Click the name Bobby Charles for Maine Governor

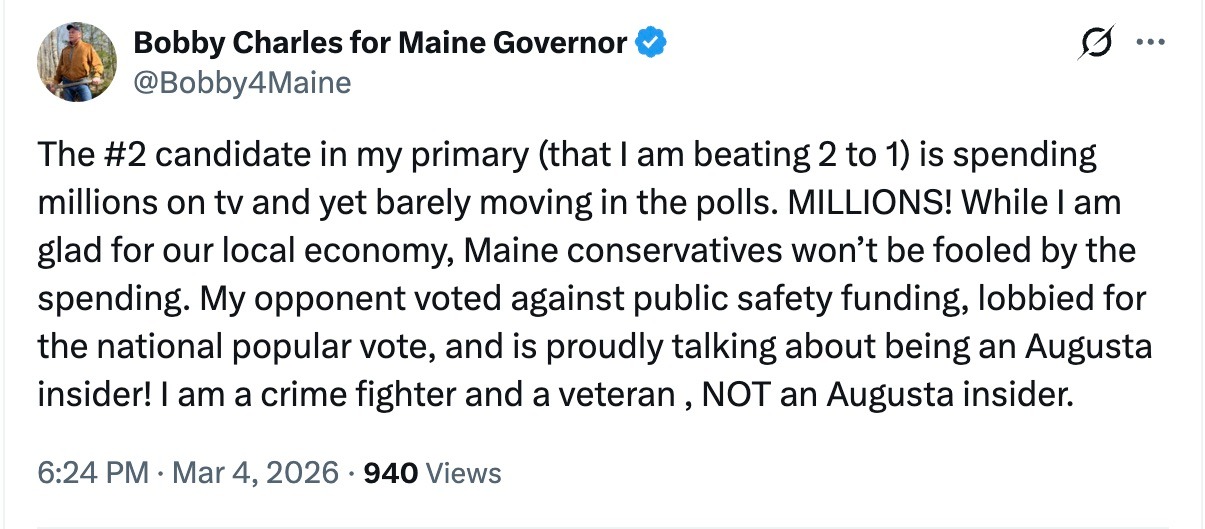(380, 43)
